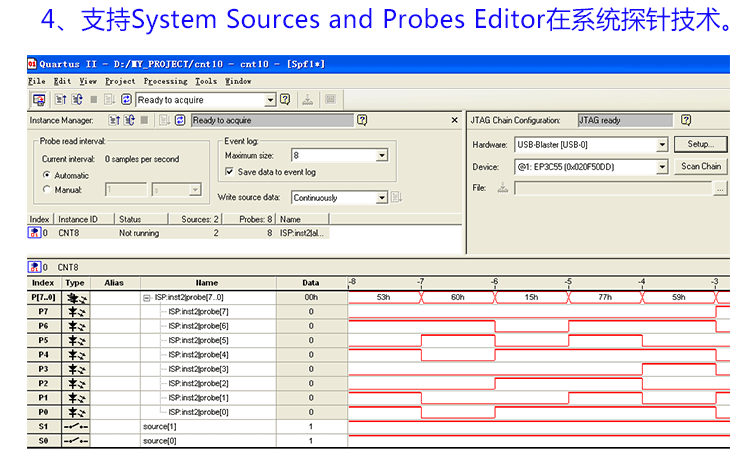
Task: Open the Device EP3C55 dropdown
Action: pos(662,167)
